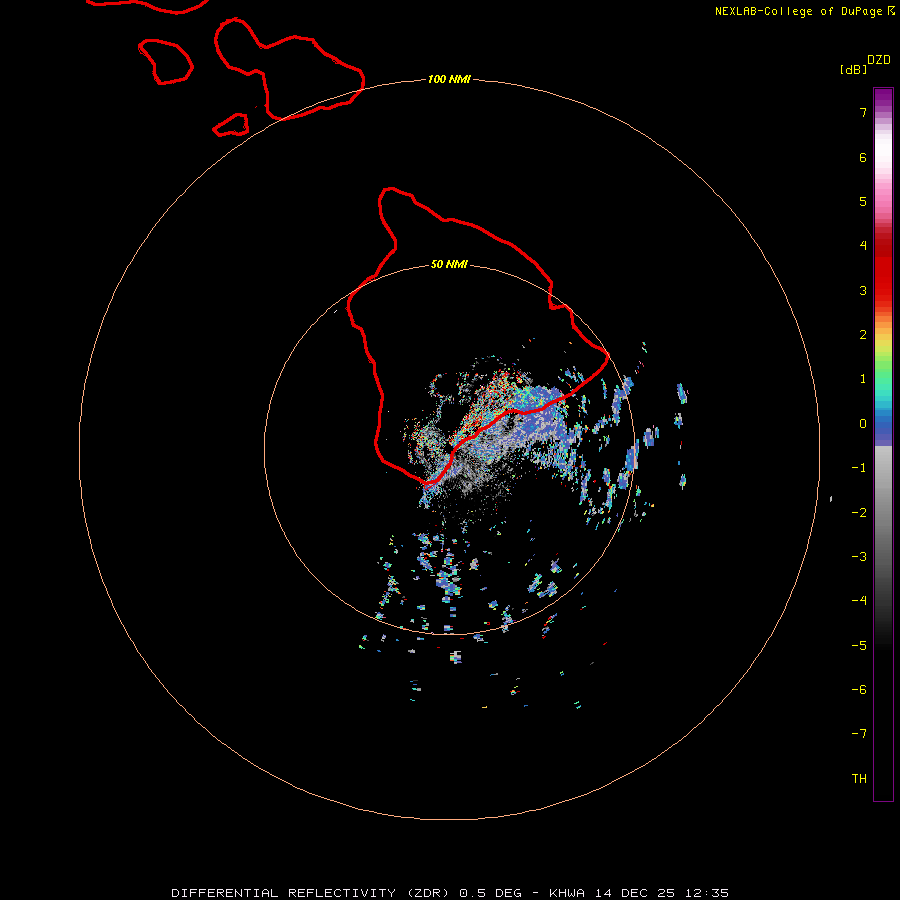
Task: Click the 0 value on the color scale
Action: point(863,424)
